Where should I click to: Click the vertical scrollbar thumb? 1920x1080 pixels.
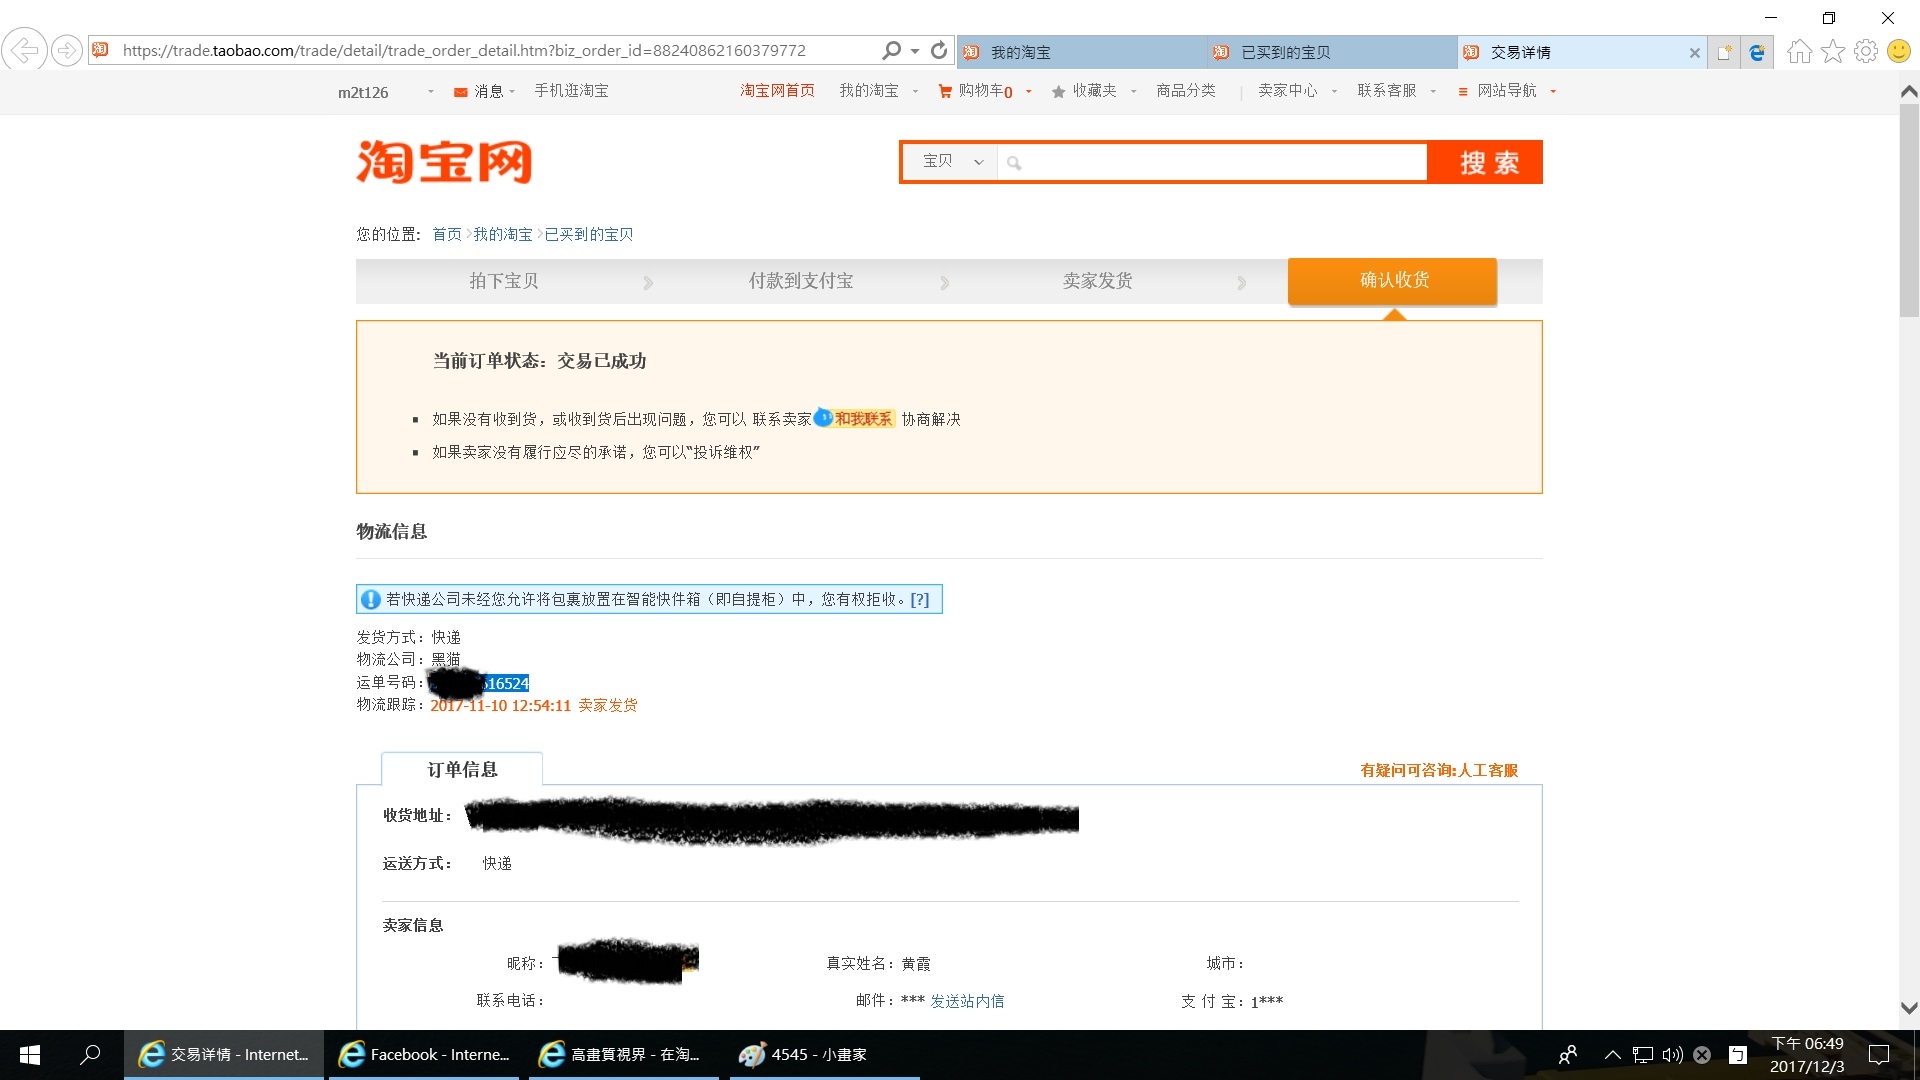(1908, 210)
